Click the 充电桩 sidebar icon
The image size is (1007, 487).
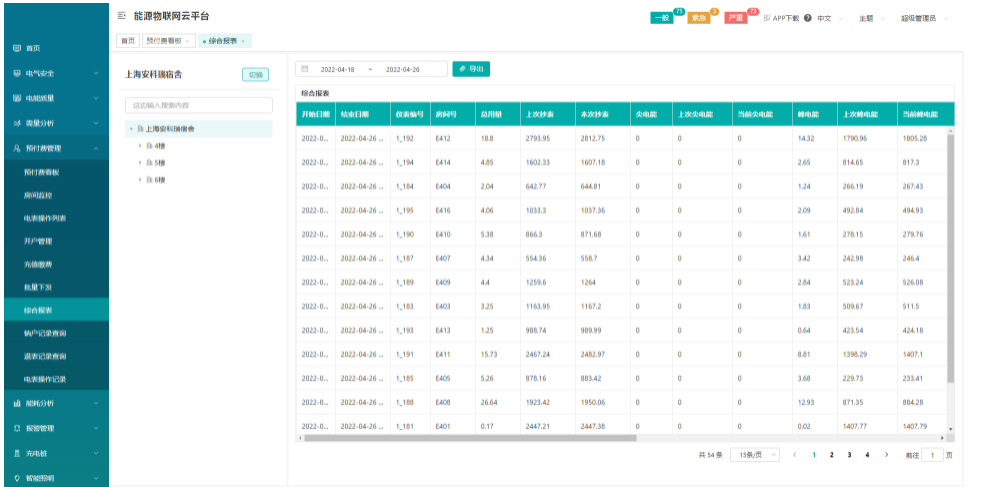pyautogui.click(x=17, y=454)
